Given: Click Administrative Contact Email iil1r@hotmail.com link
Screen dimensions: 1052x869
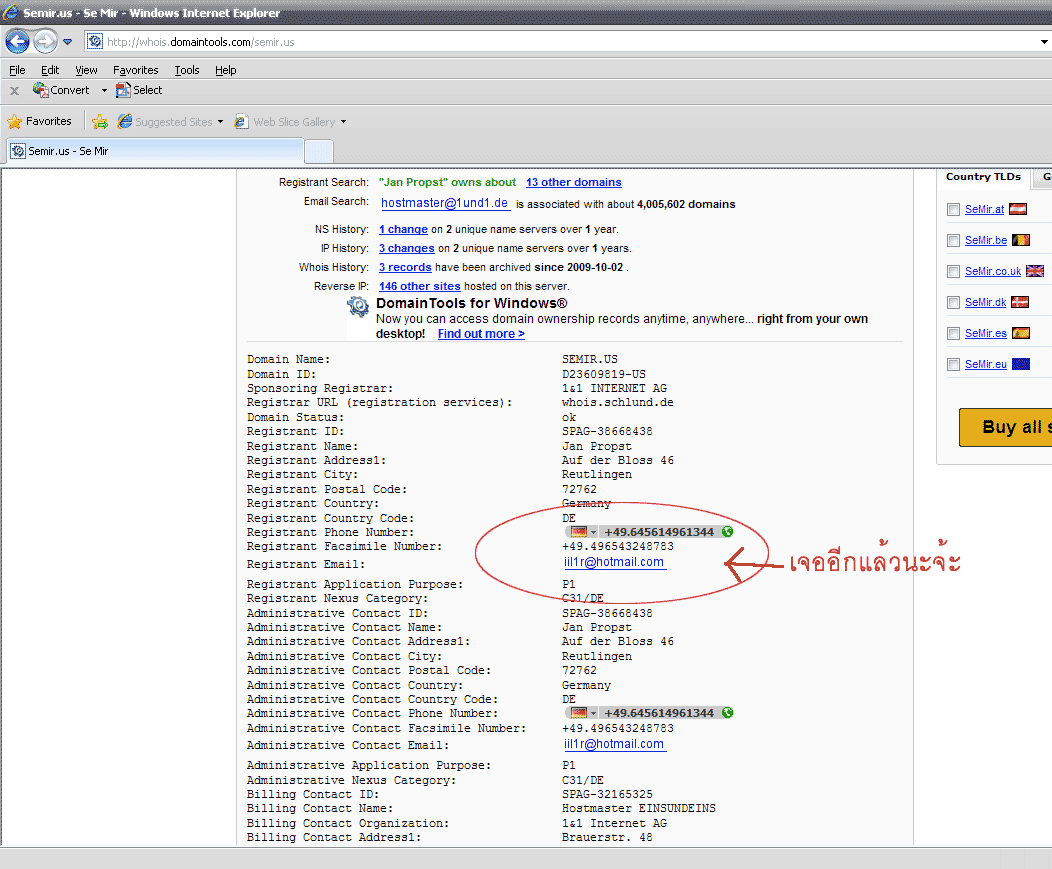Looking at the screenshot, I should tap(615, 744).
